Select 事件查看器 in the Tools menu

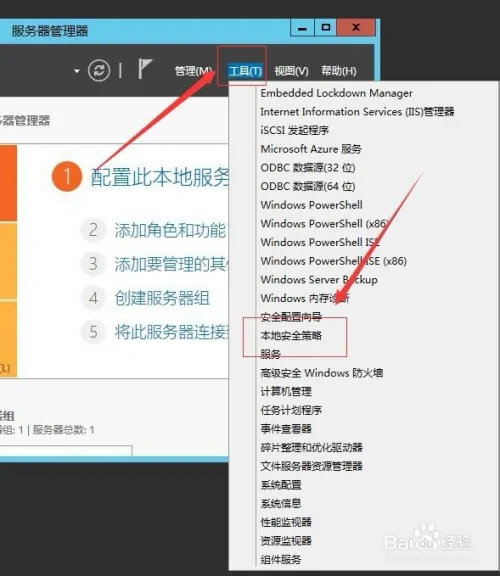(x=286, y=429)
